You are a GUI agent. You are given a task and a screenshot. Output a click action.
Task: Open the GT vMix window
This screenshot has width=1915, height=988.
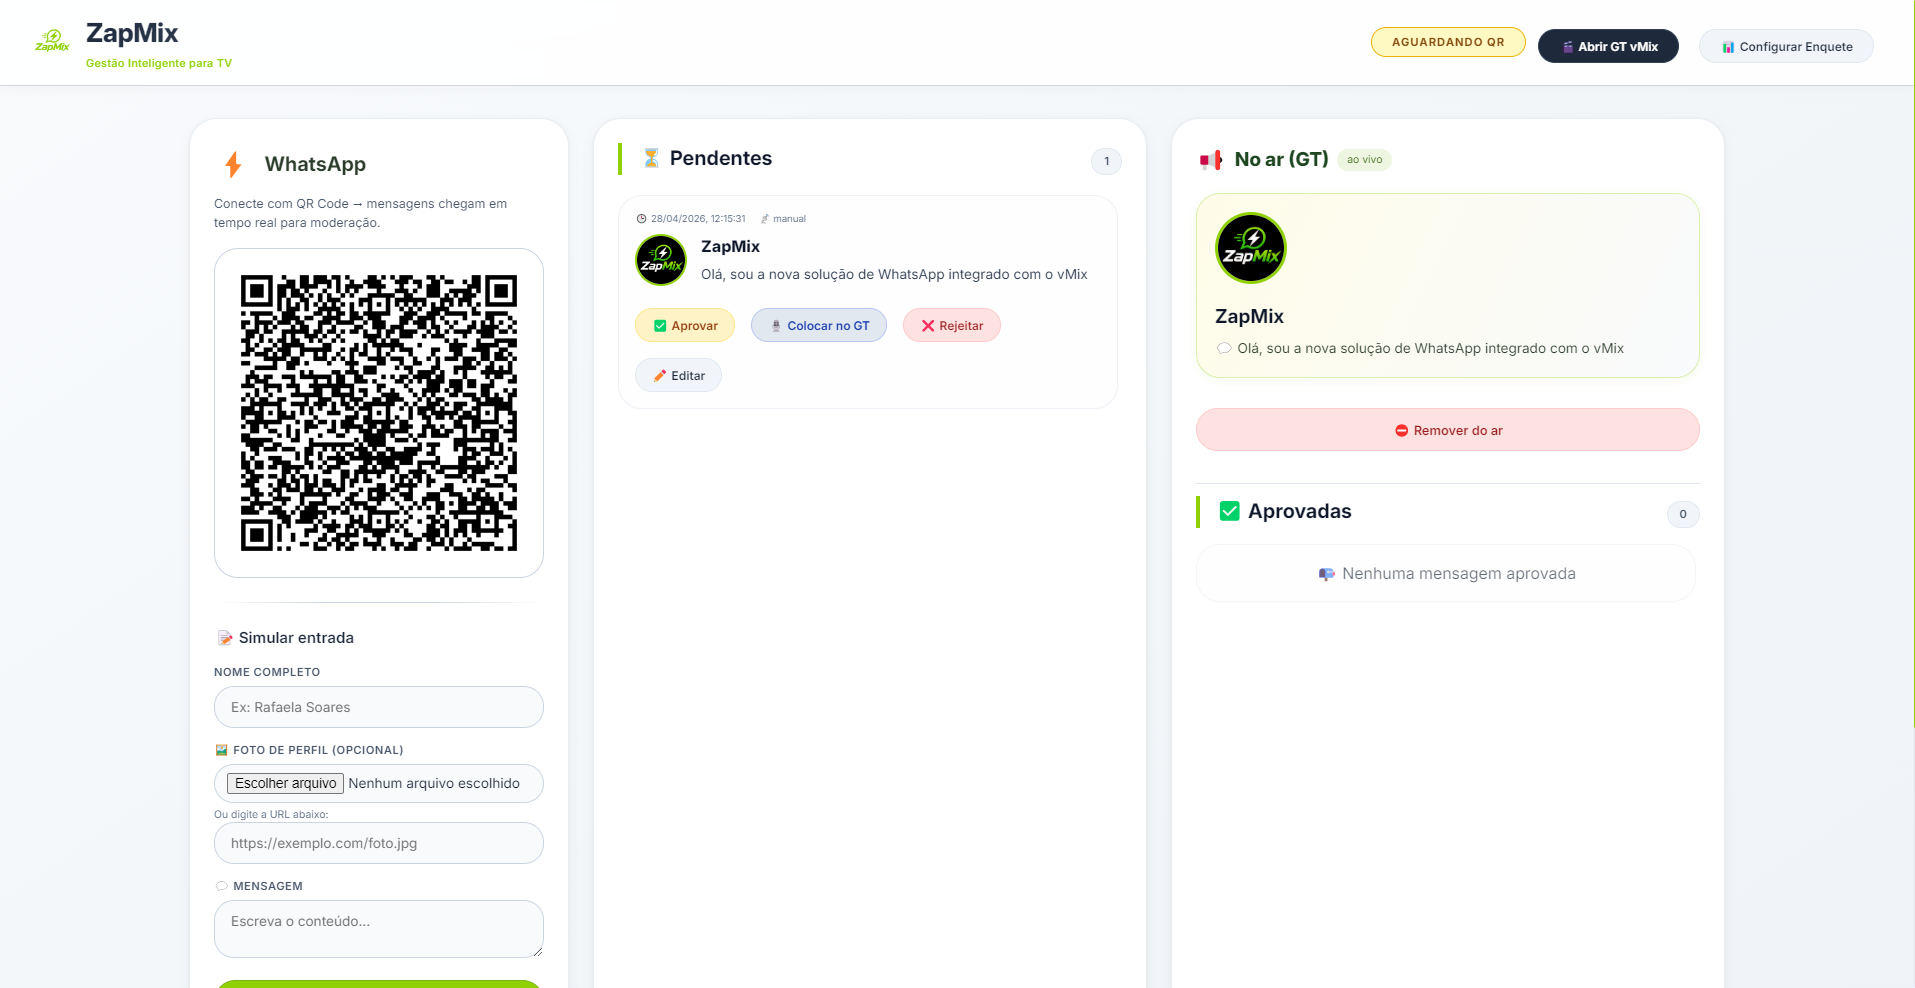(x=1608, y=46)
